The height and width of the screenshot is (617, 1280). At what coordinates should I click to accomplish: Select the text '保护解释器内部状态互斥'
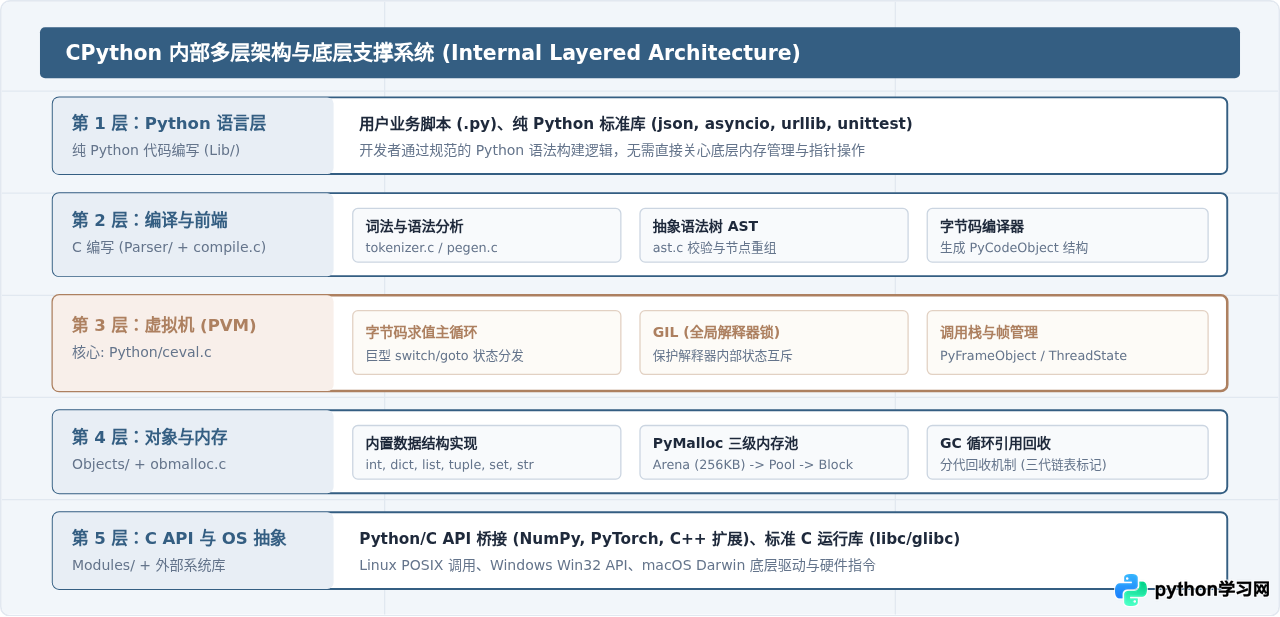click(723, 355)
